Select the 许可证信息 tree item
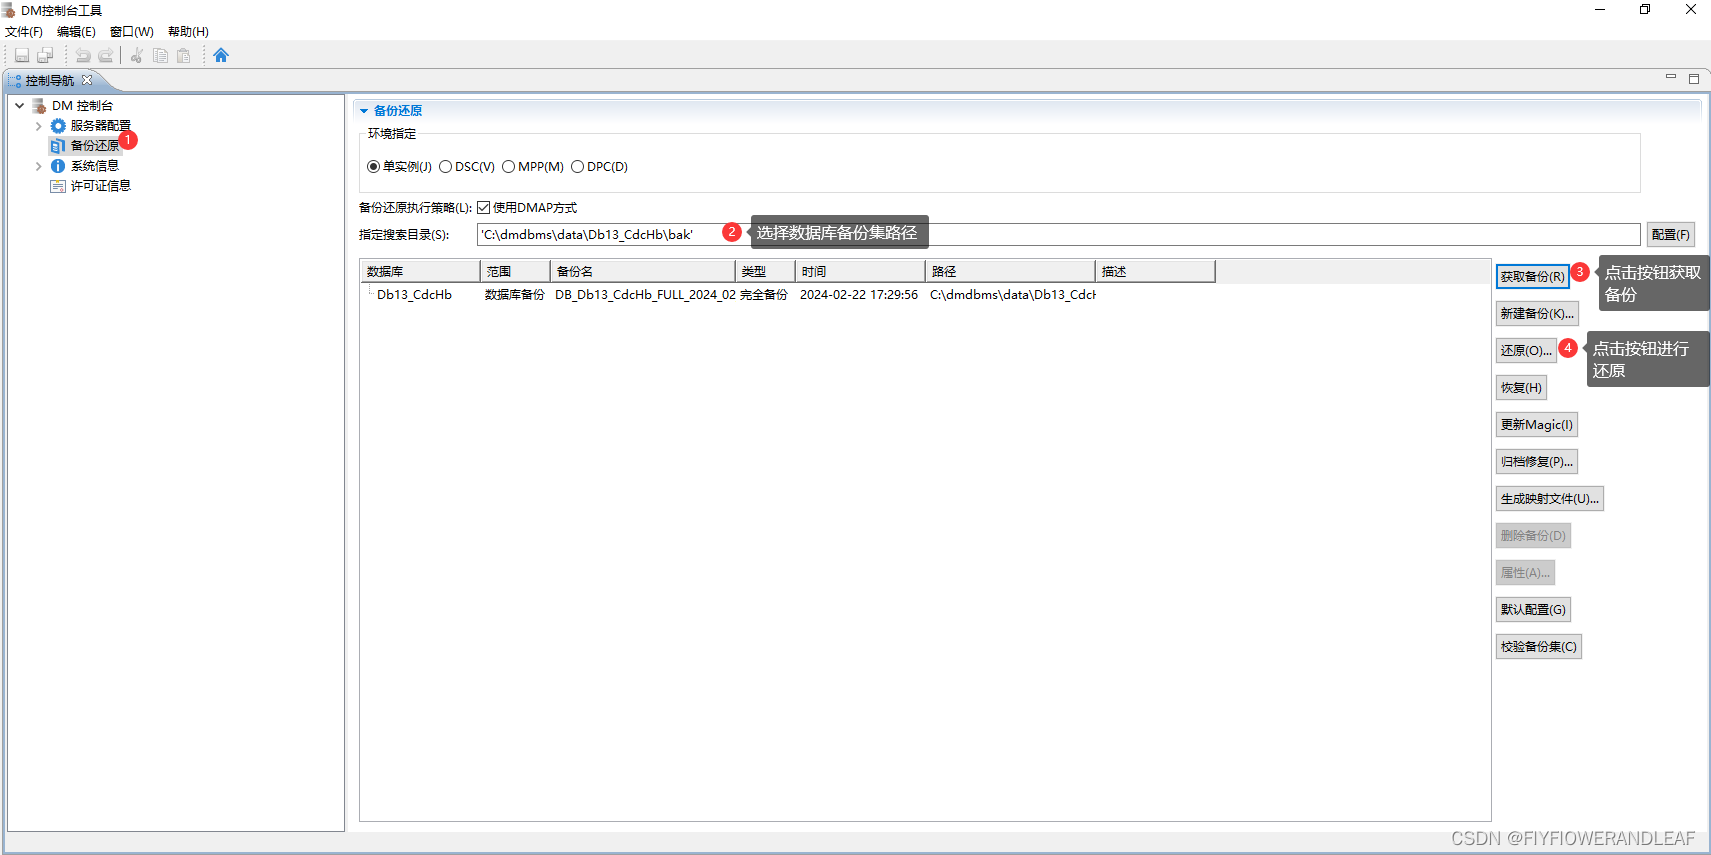Screen dimensions: 1711x855 click(101, 186)
